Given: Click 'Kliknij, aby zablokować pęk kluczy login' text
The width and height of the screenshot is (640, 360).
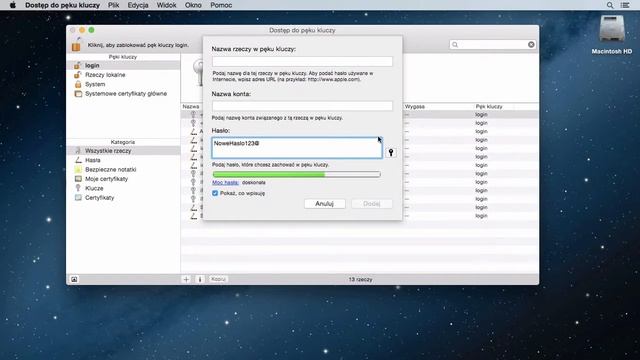Looking at the screenshot, I should click(138, 45).
